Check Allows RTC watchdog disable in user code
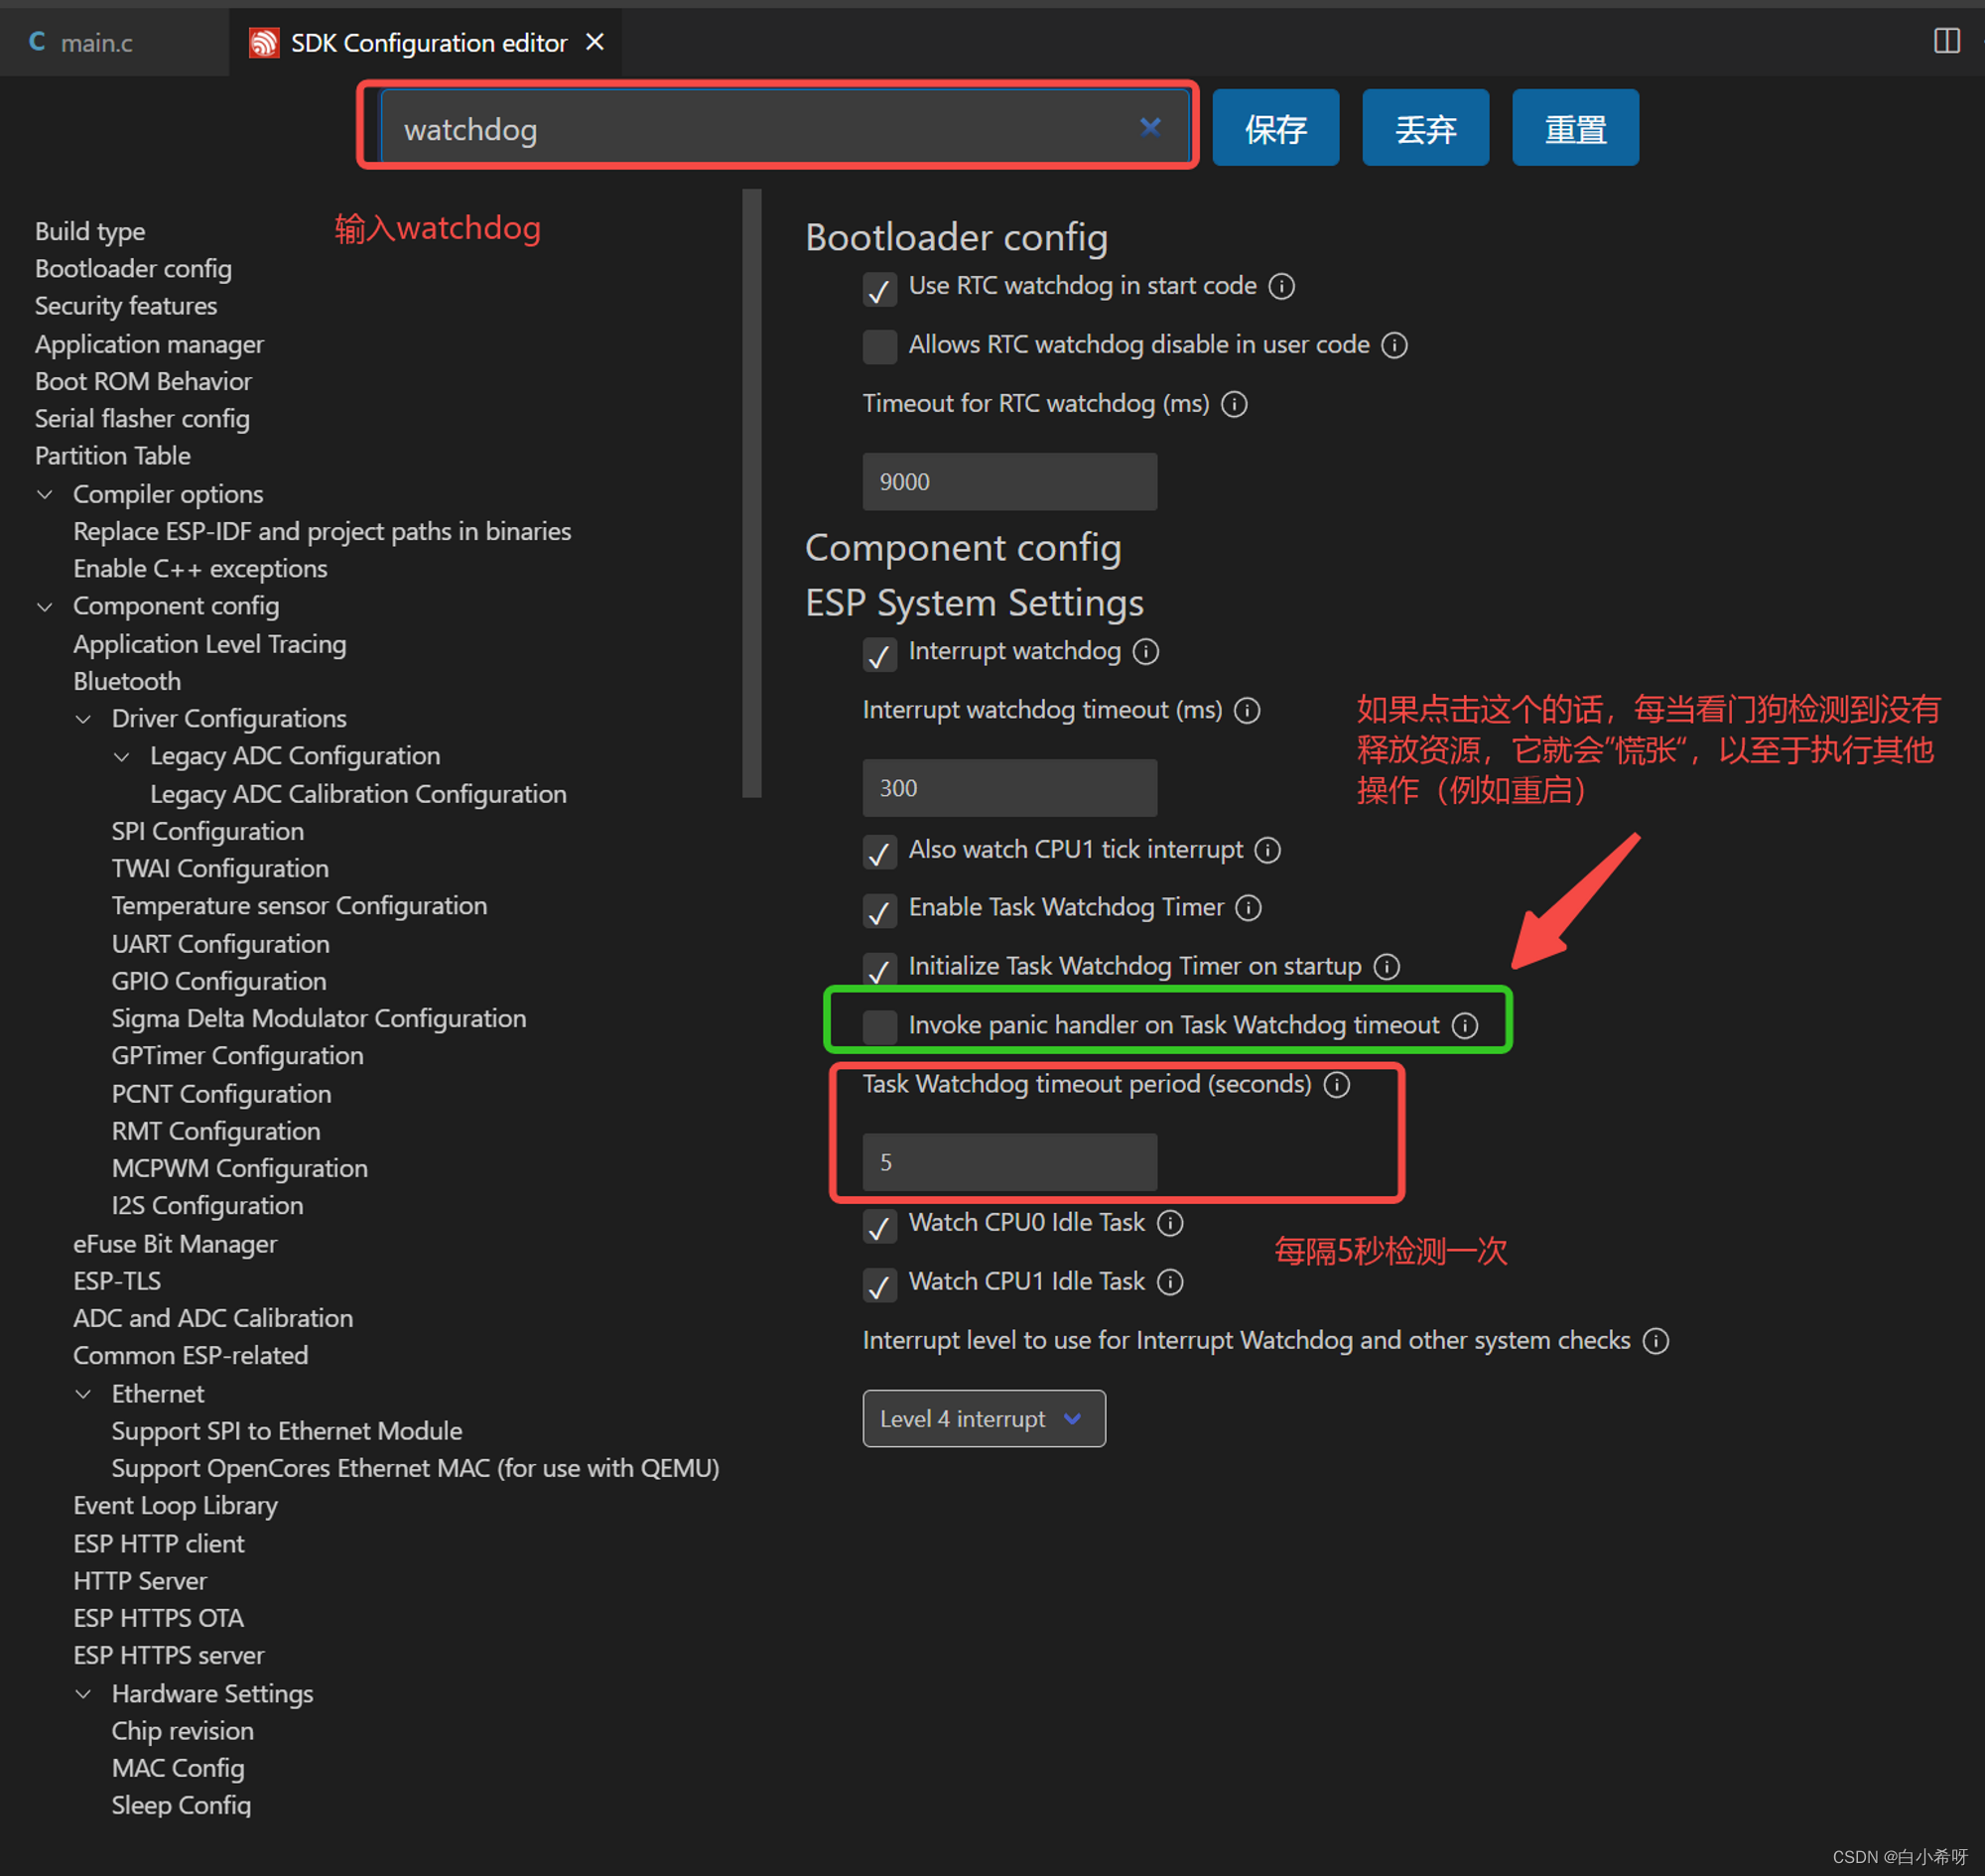 pos(879,346)
